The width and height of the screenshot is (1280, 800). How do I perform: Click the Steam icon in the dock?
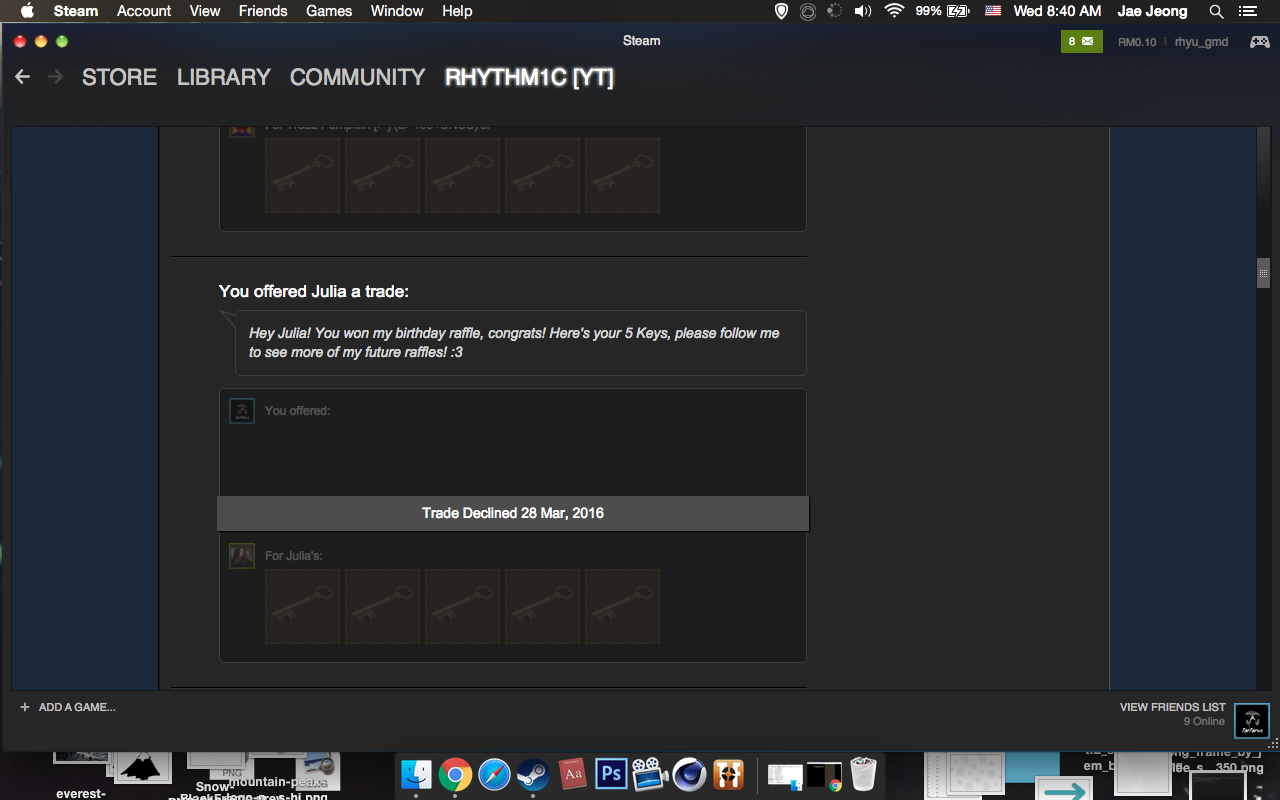[x=533, y=774]
